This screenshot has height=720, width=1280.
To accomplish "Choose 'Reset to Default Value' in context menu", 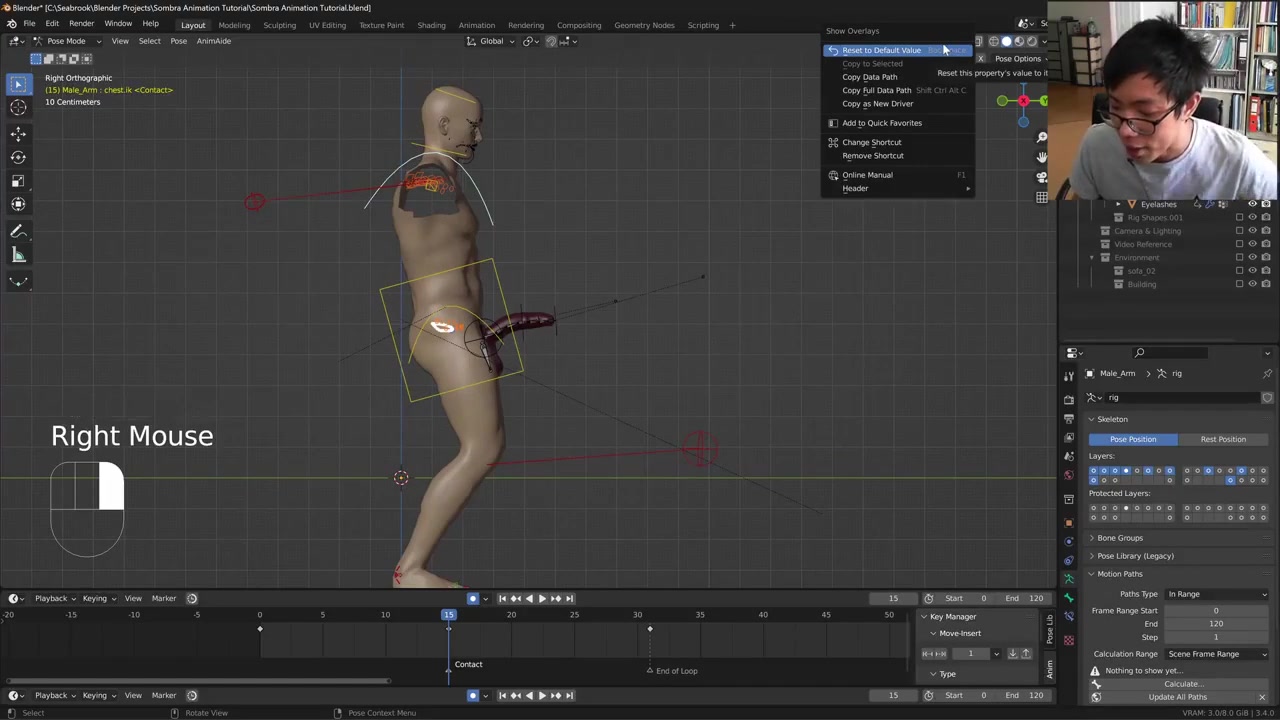I will tap(881, 50).
